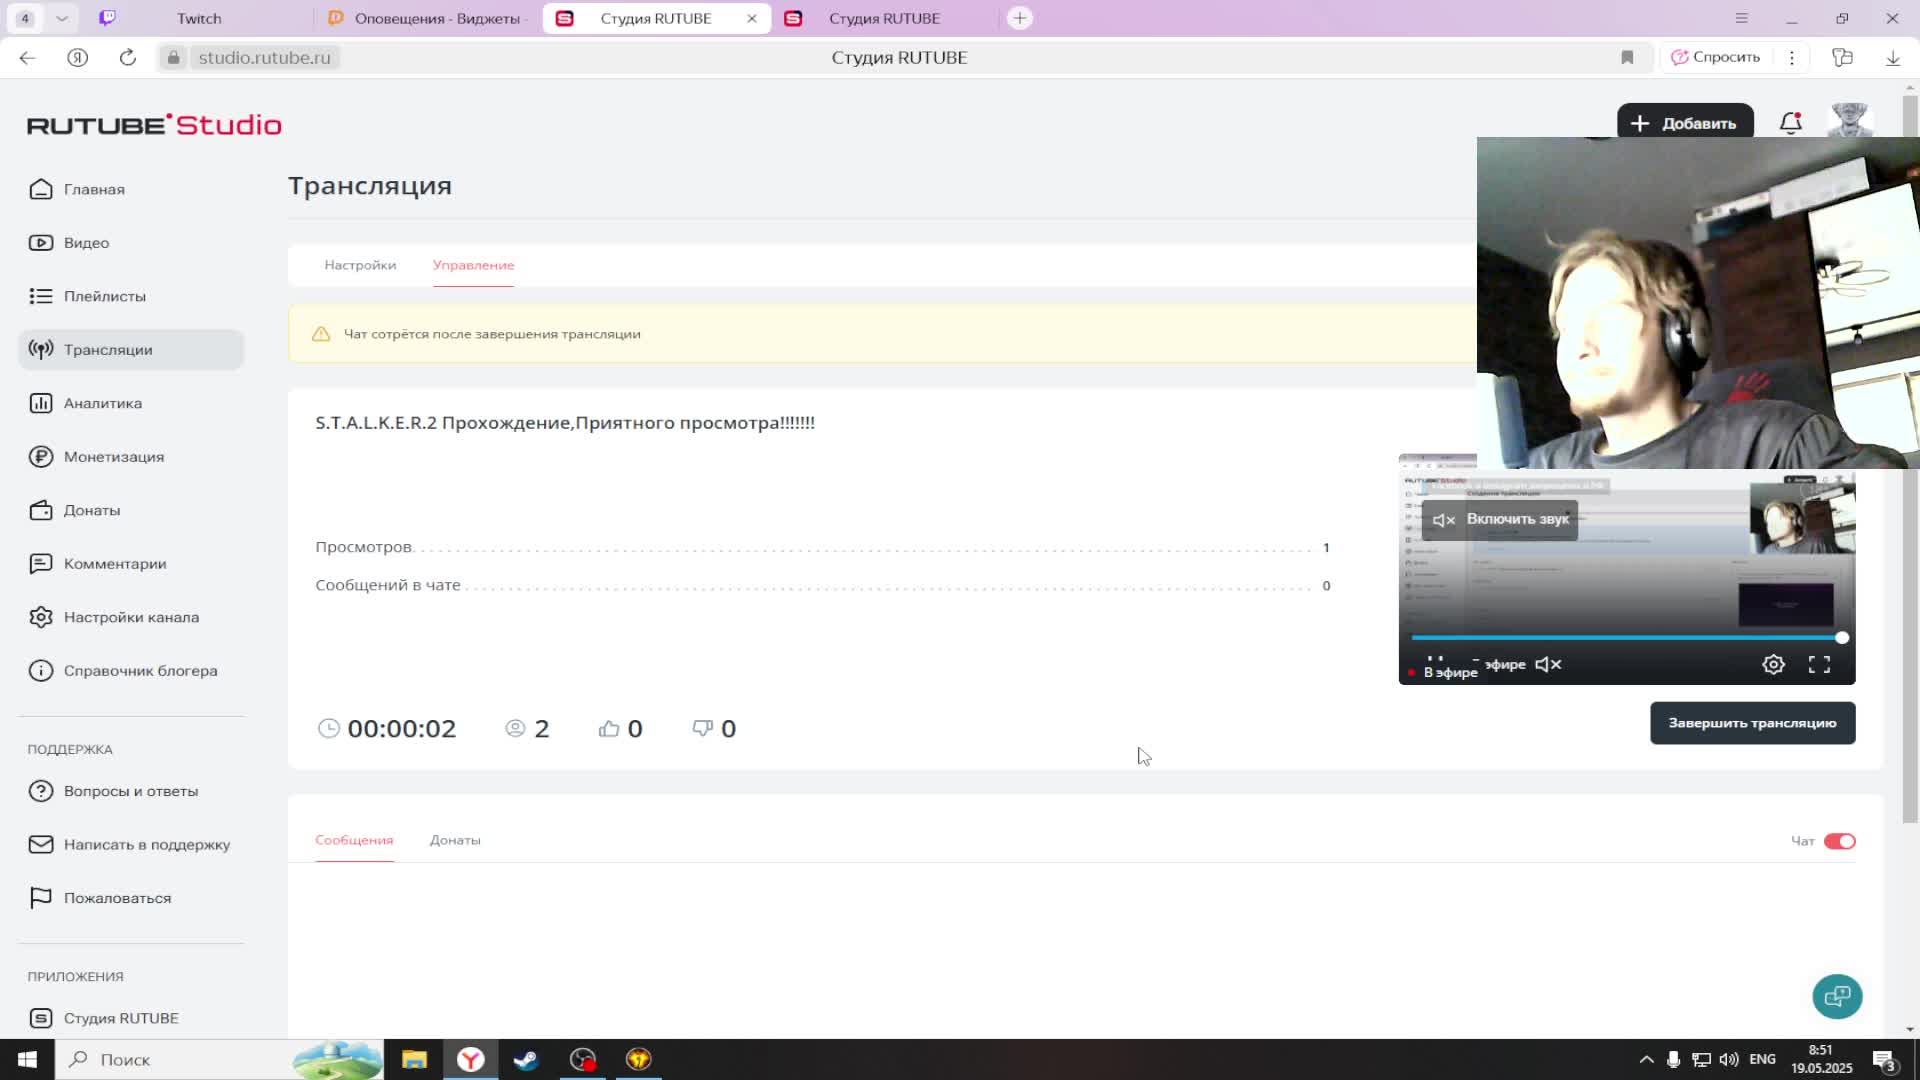Screen dimensions: 1920x1080
Task: Open the Windows Start menu
Action: 27,1059
